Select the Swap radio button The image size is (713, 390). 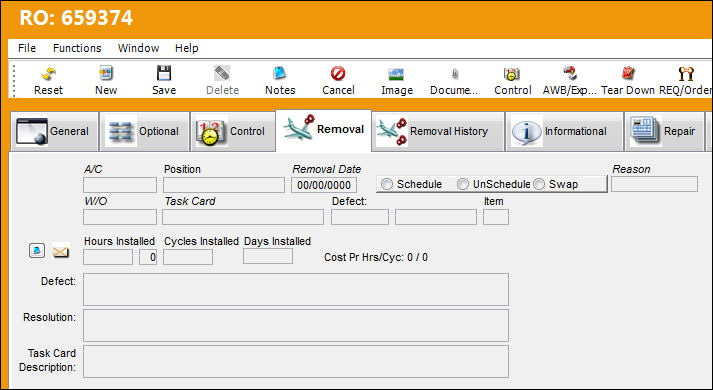539,184
